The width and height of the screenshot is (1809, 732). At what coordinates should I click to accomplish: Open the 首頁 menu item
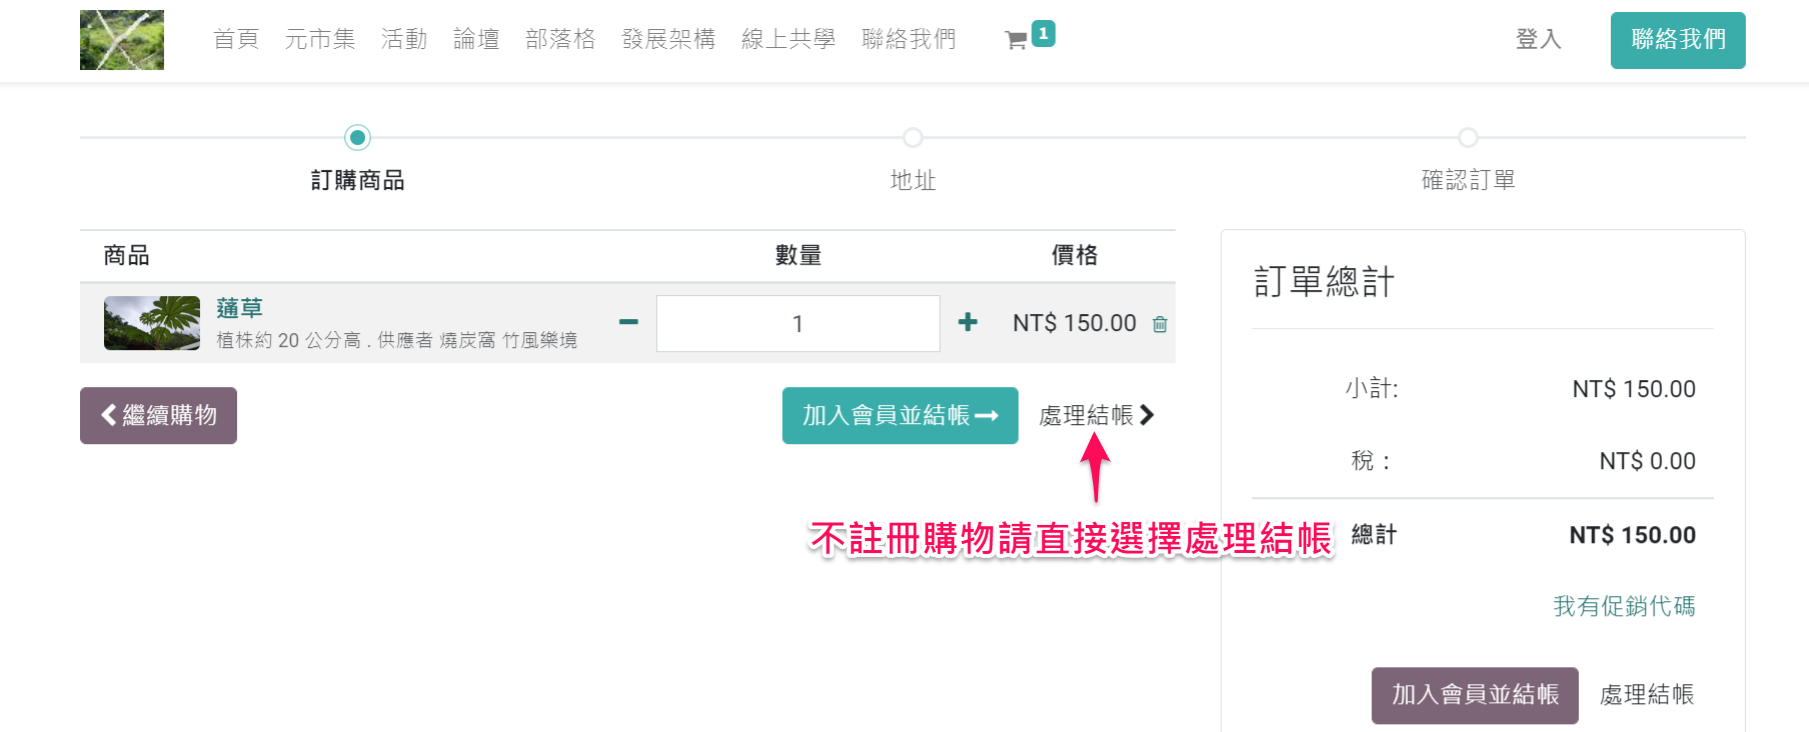click(x=236, y=39)
